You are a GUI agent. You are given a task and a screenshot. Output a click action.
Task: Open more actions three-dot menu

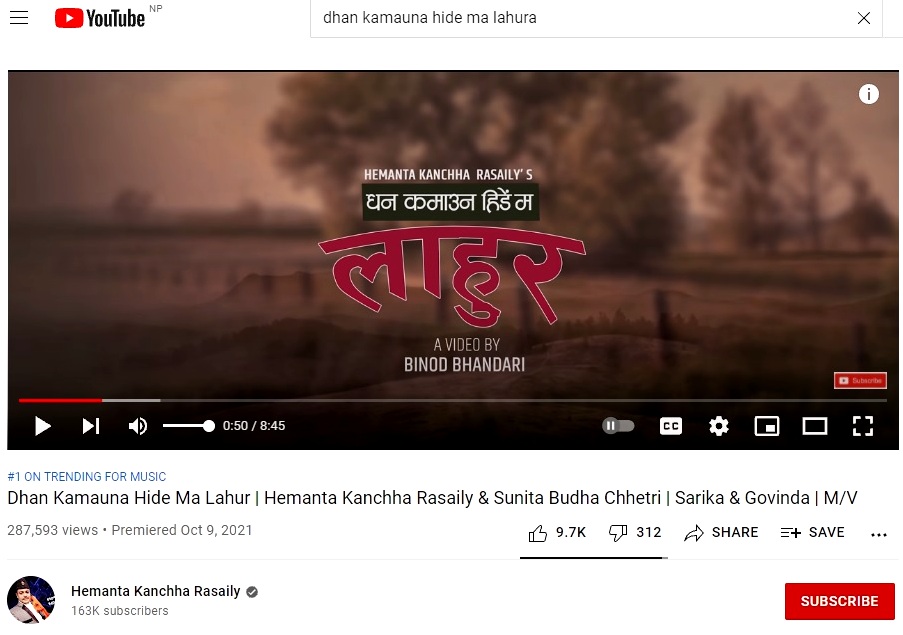tap(879, 535)
